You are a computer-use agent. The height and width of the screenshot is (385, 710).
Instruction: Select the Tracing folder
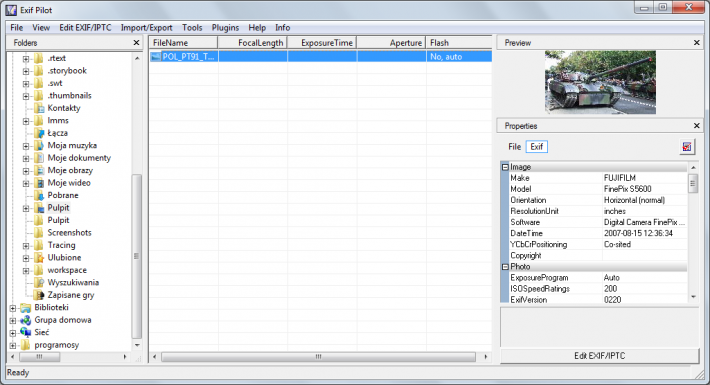coord(62,245)
